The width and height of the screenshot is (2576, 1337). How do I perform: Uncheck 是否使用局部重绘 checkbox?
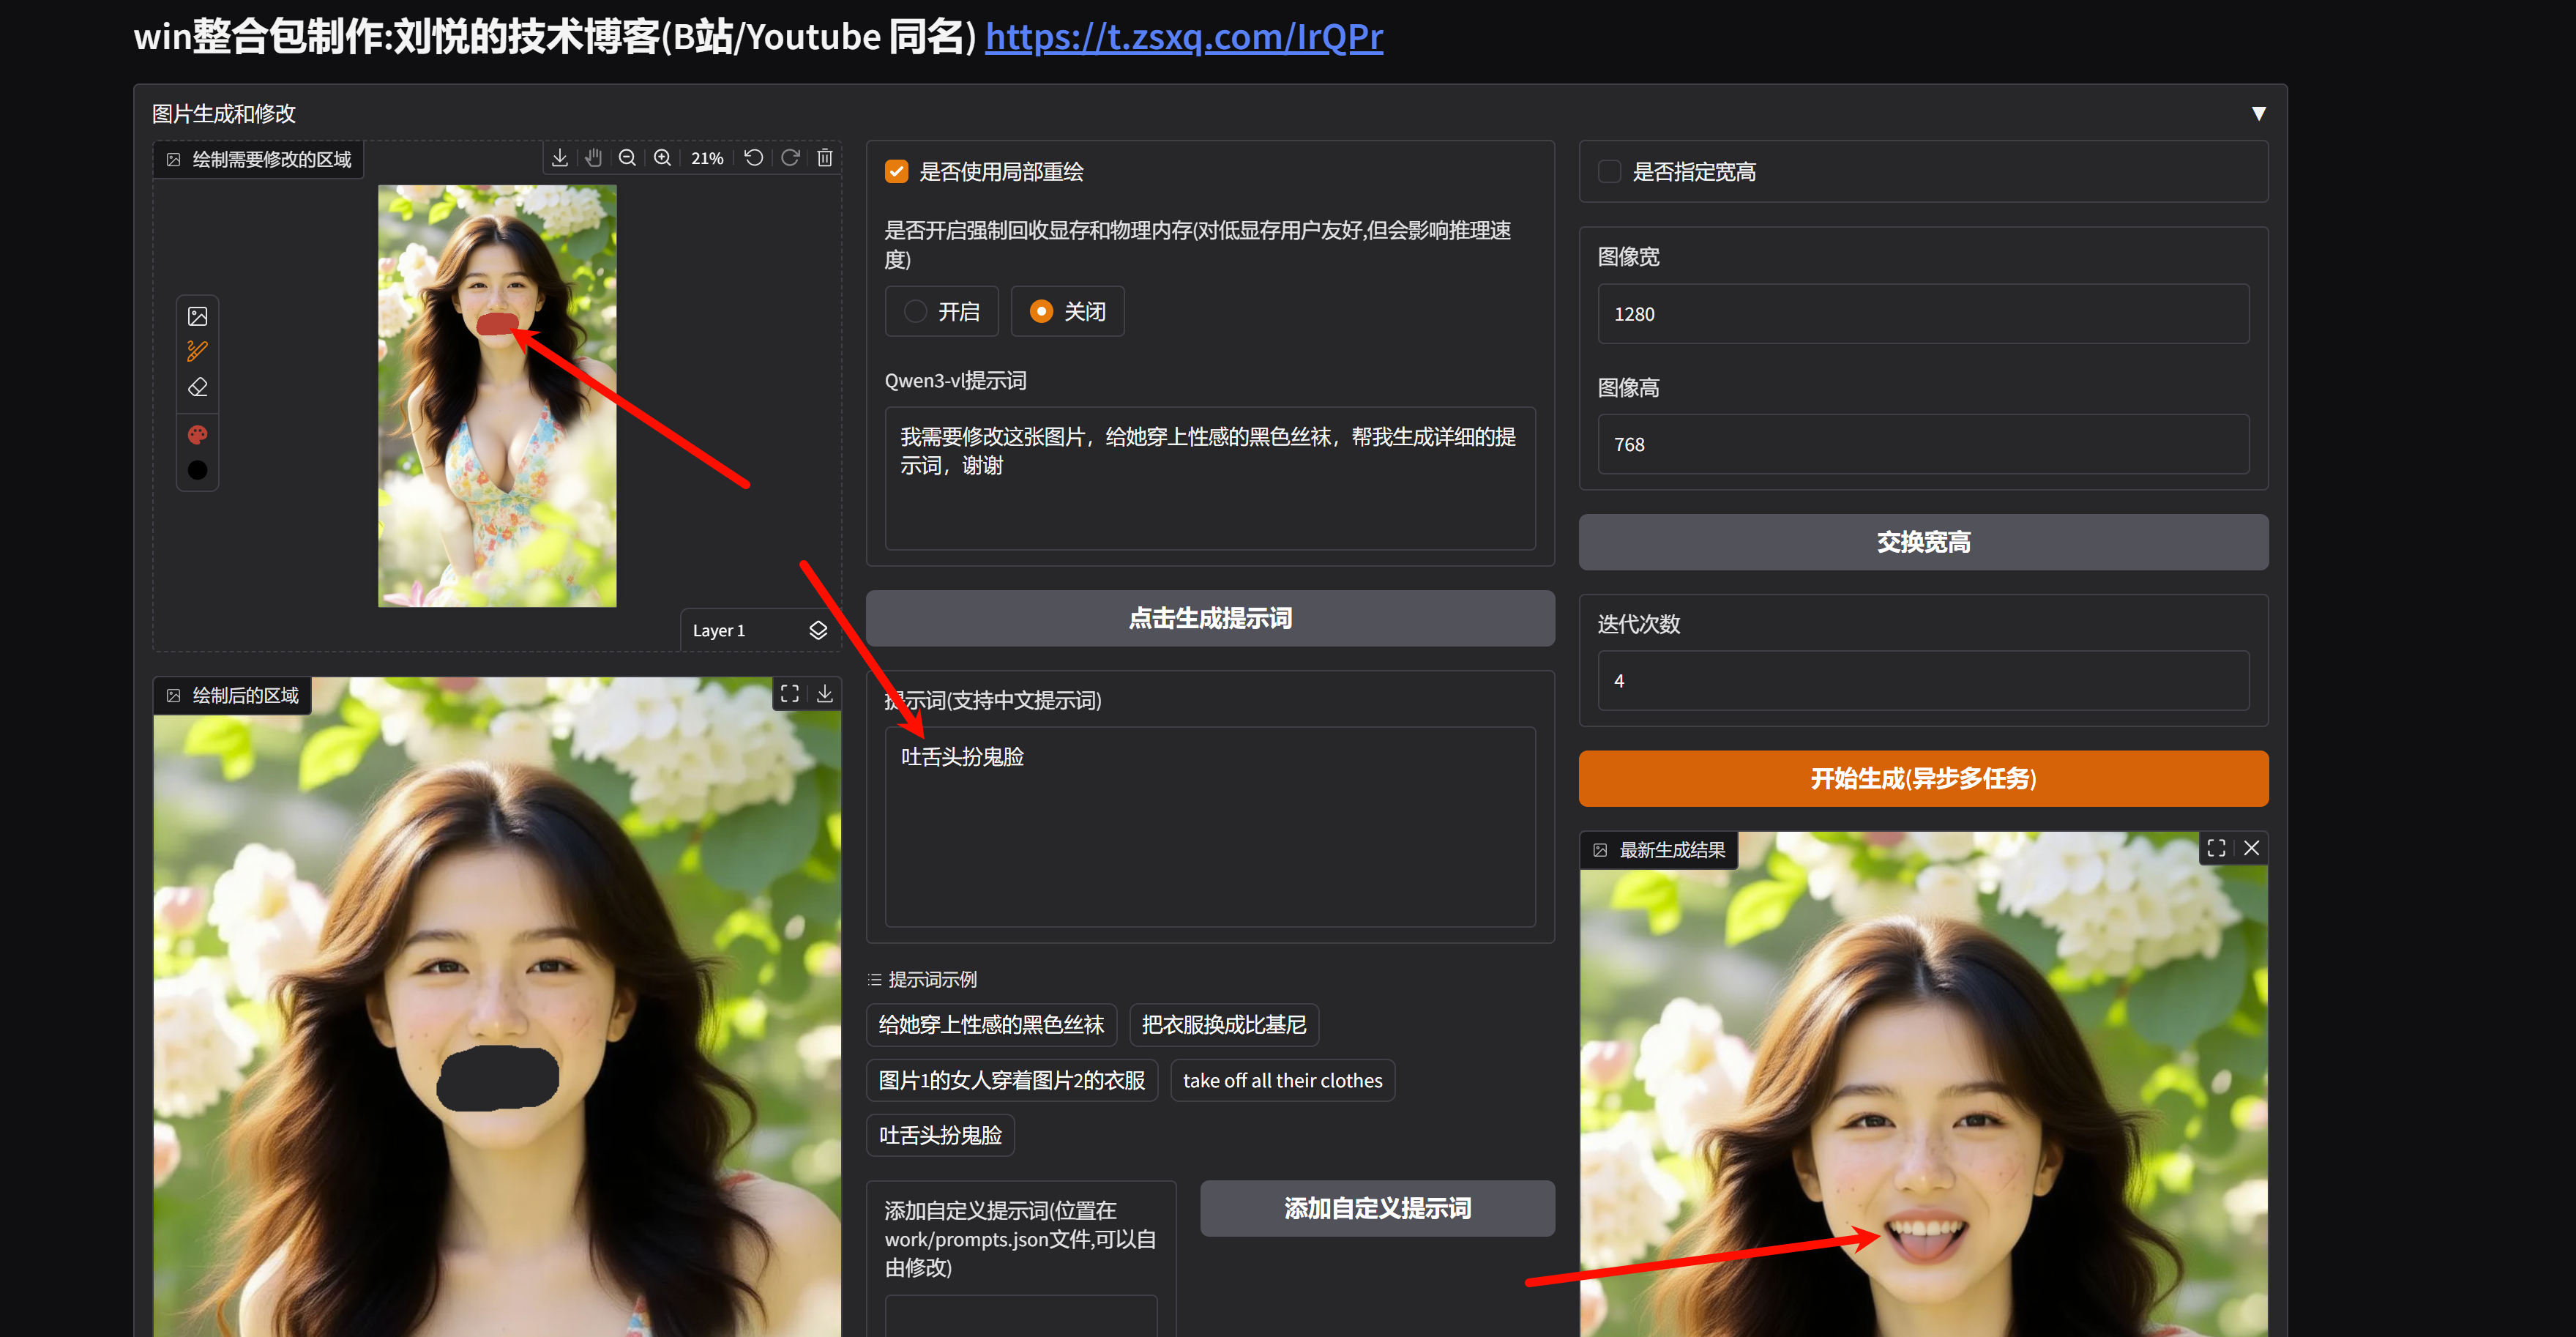[x=897, y=172]
